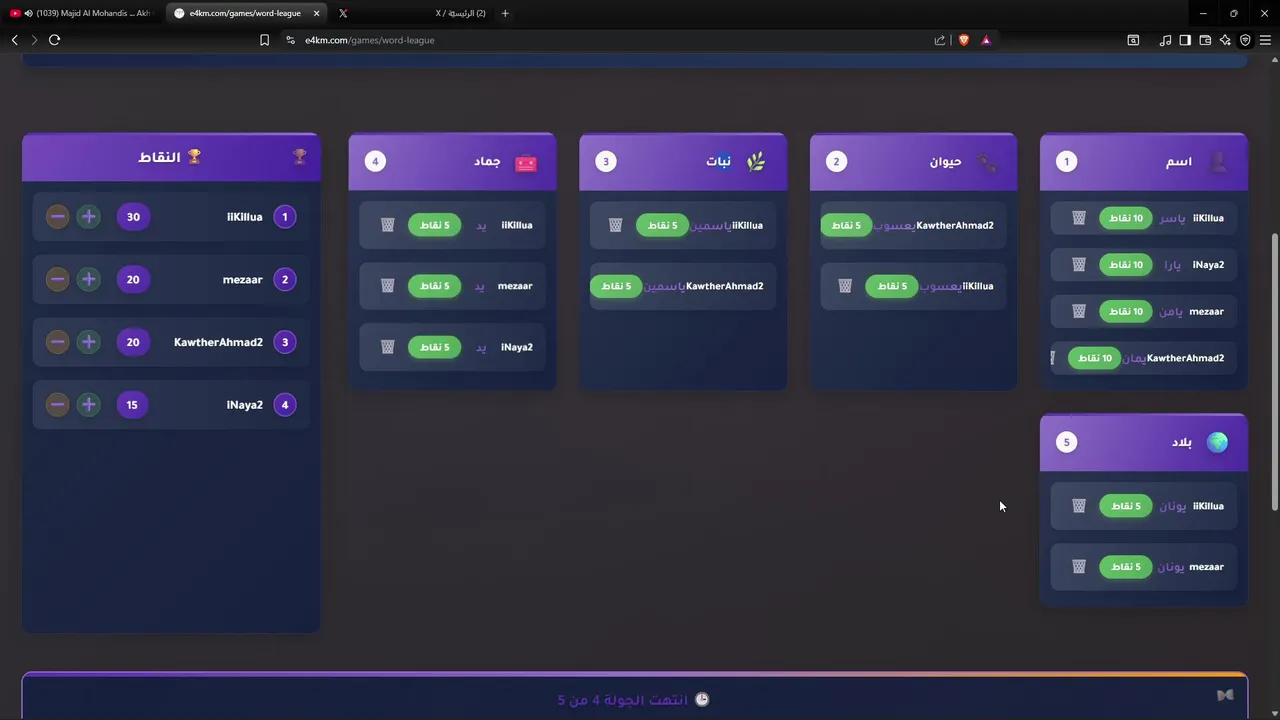Image resolution: width=1280 pixels, height=720 pixels.
Task: Open Brave Shields icon
Action: click(964, 40)
